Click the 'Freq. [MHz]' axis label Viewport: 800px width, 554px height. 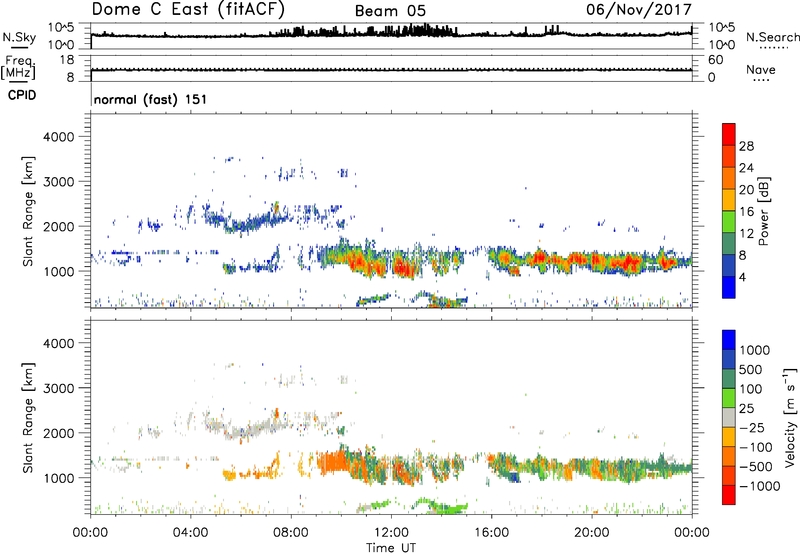pyautogui.click(x=18, y=68)
